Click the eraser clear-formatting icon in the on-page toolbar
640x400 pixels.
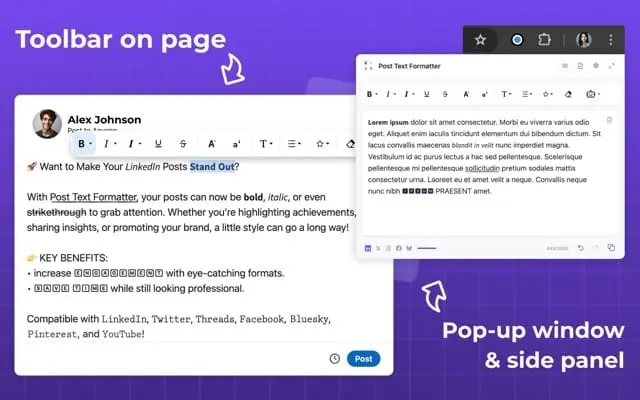point(350,144)
